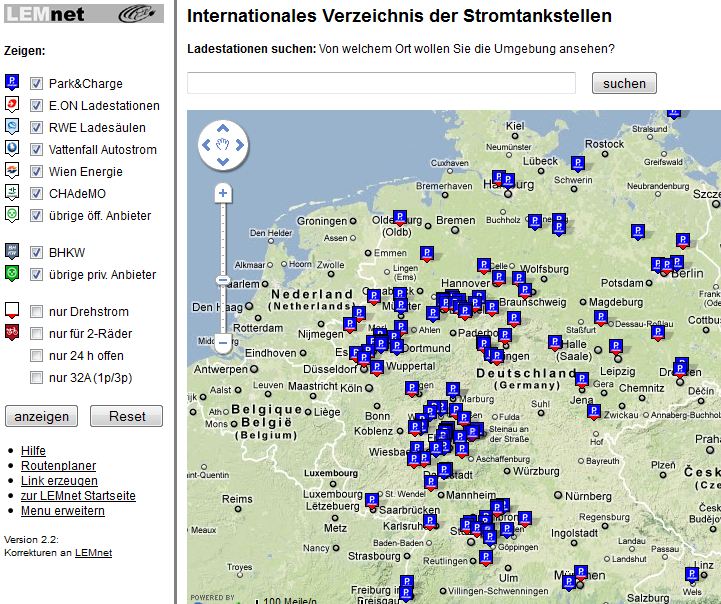
Task: Open the Routenplaner link
Action: pos(58,466)
